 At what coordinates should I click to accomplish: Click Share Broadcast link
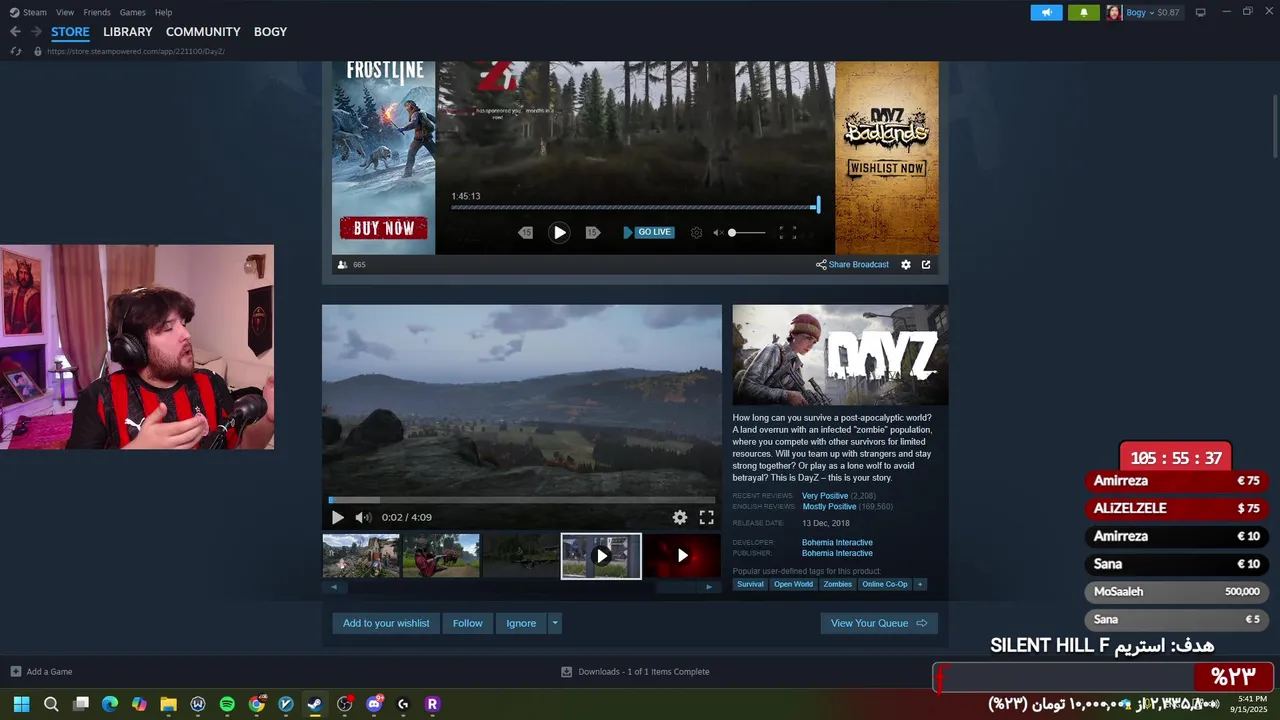tap(852, 265)
